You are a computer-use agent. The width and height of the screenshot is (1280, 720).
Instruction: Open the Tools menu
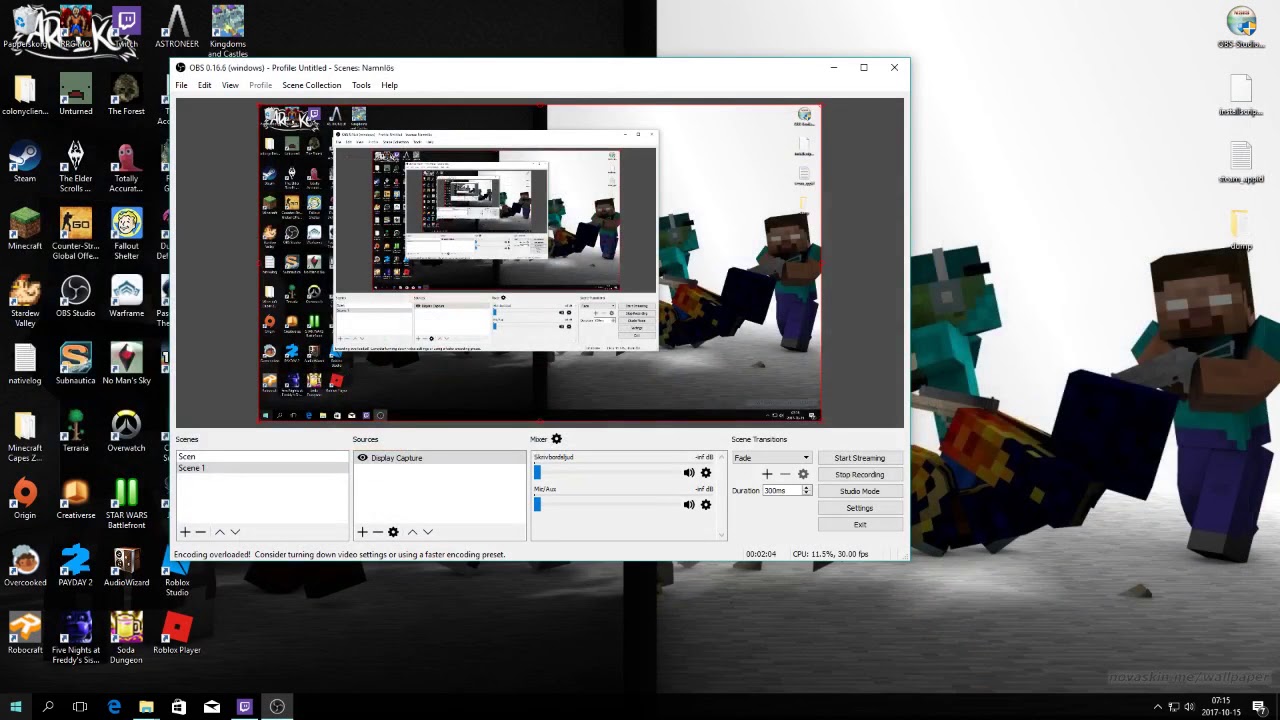coord(361,85)
